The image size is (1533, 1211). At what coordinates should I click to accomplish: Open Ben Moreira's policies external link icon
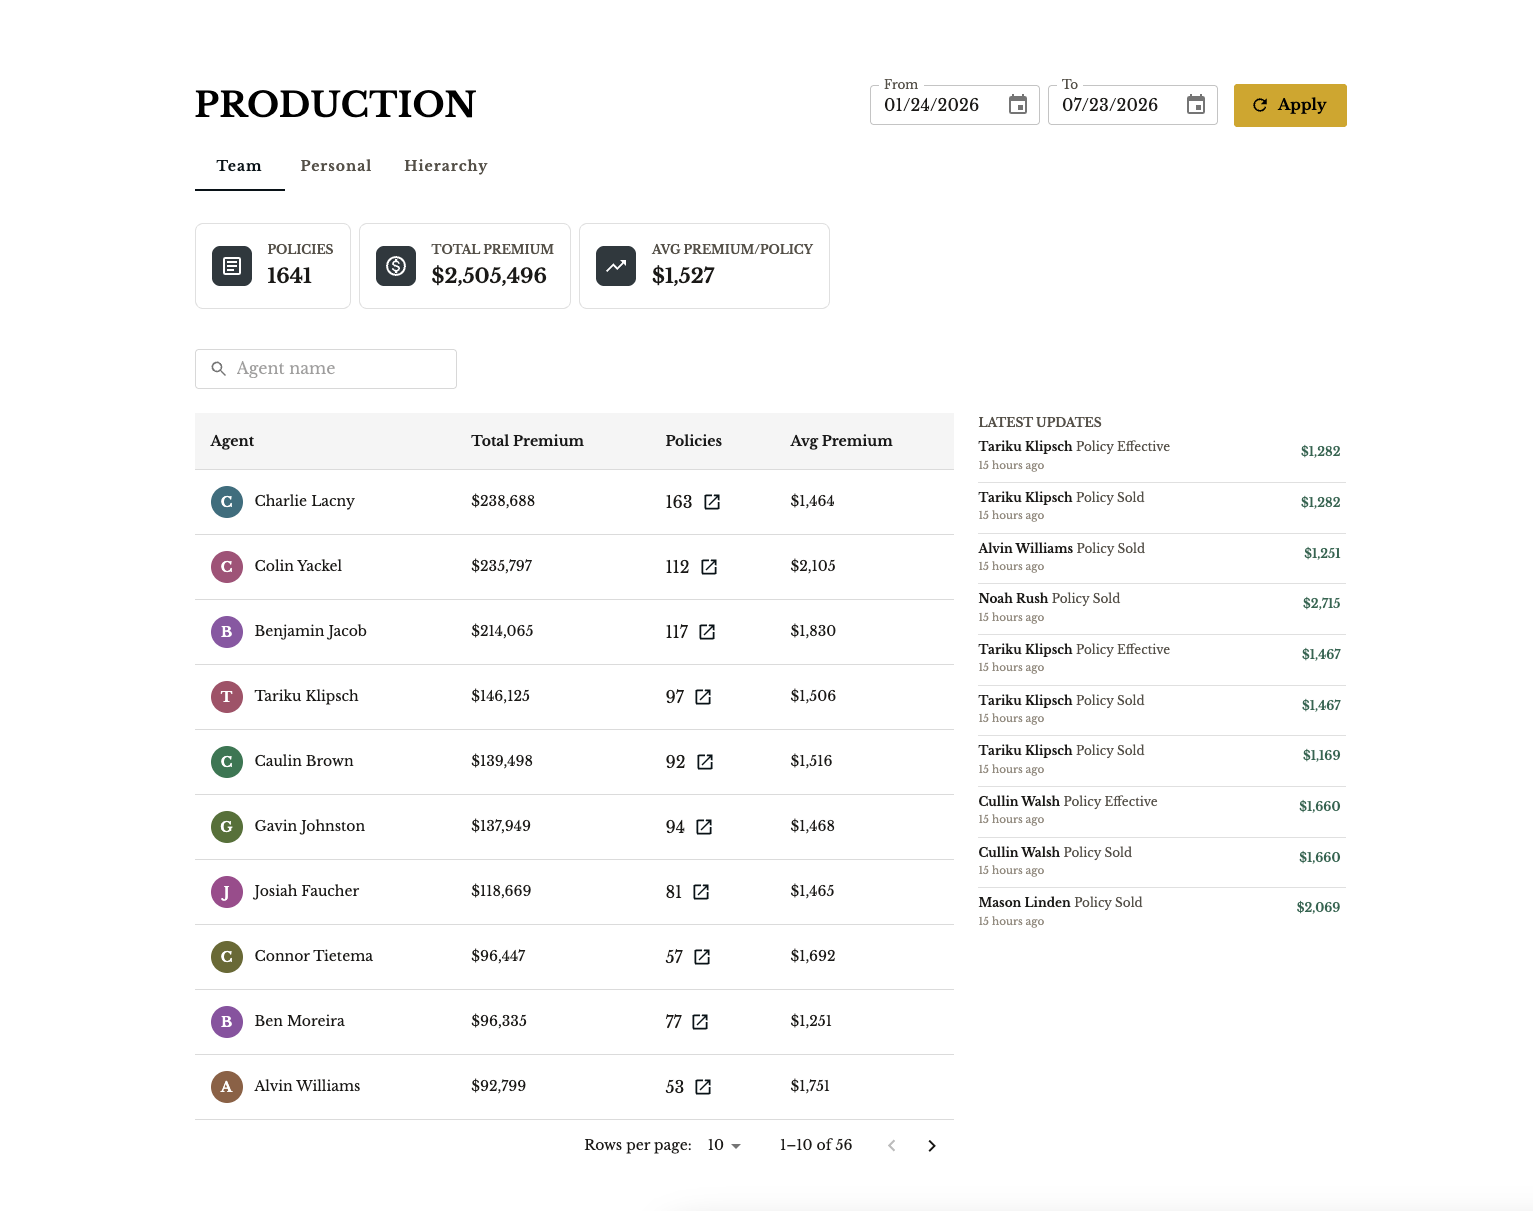(x=700, y=1022)
